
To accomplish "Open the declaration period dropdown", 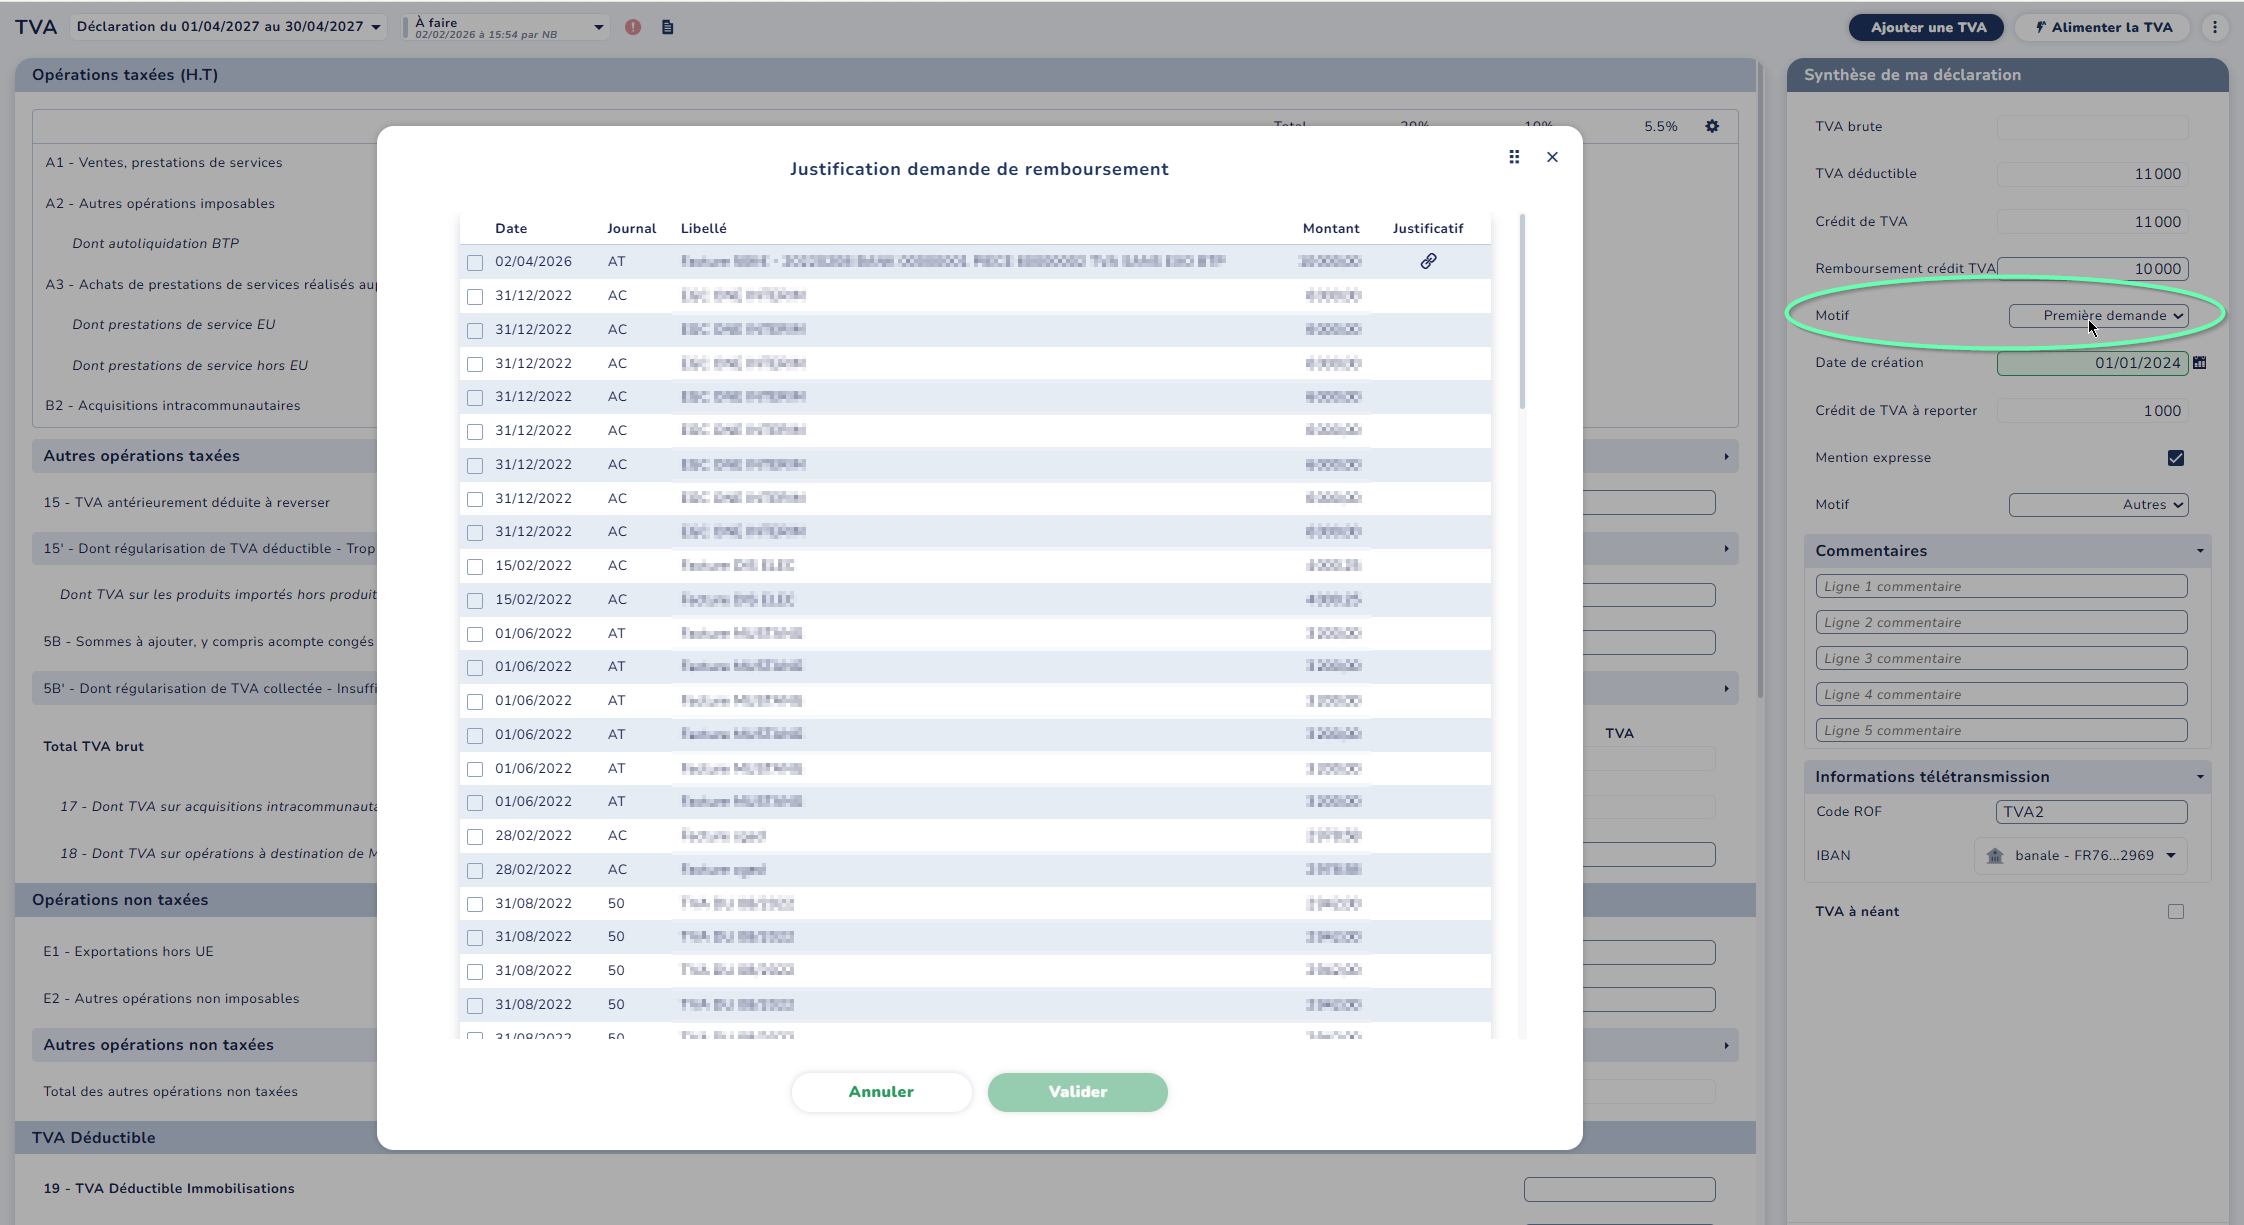I will click(x=229, y=27).
